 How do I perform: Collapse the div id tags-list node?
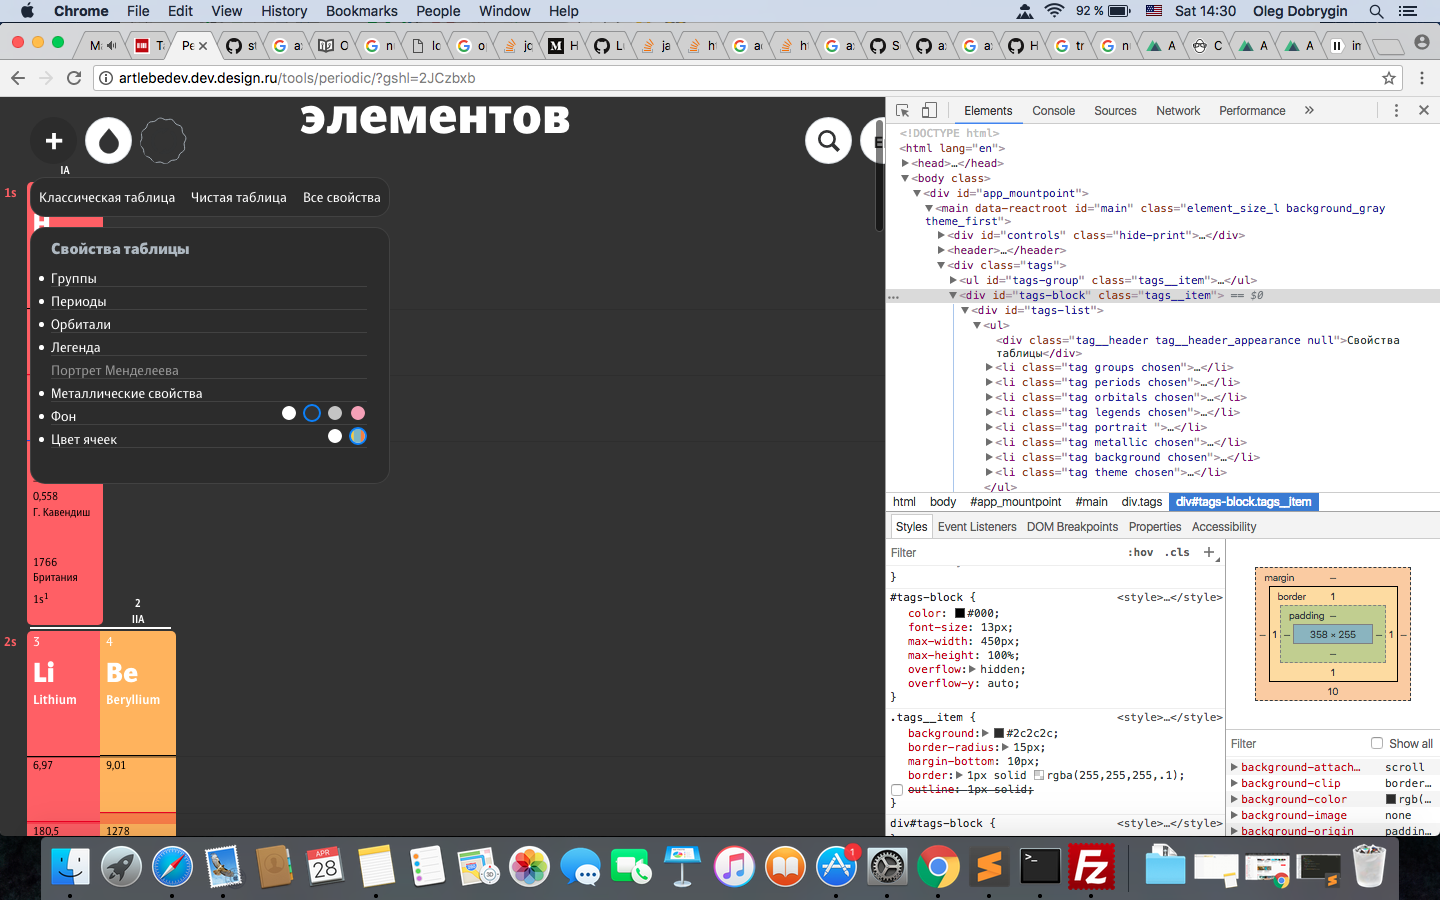[965, 310]
